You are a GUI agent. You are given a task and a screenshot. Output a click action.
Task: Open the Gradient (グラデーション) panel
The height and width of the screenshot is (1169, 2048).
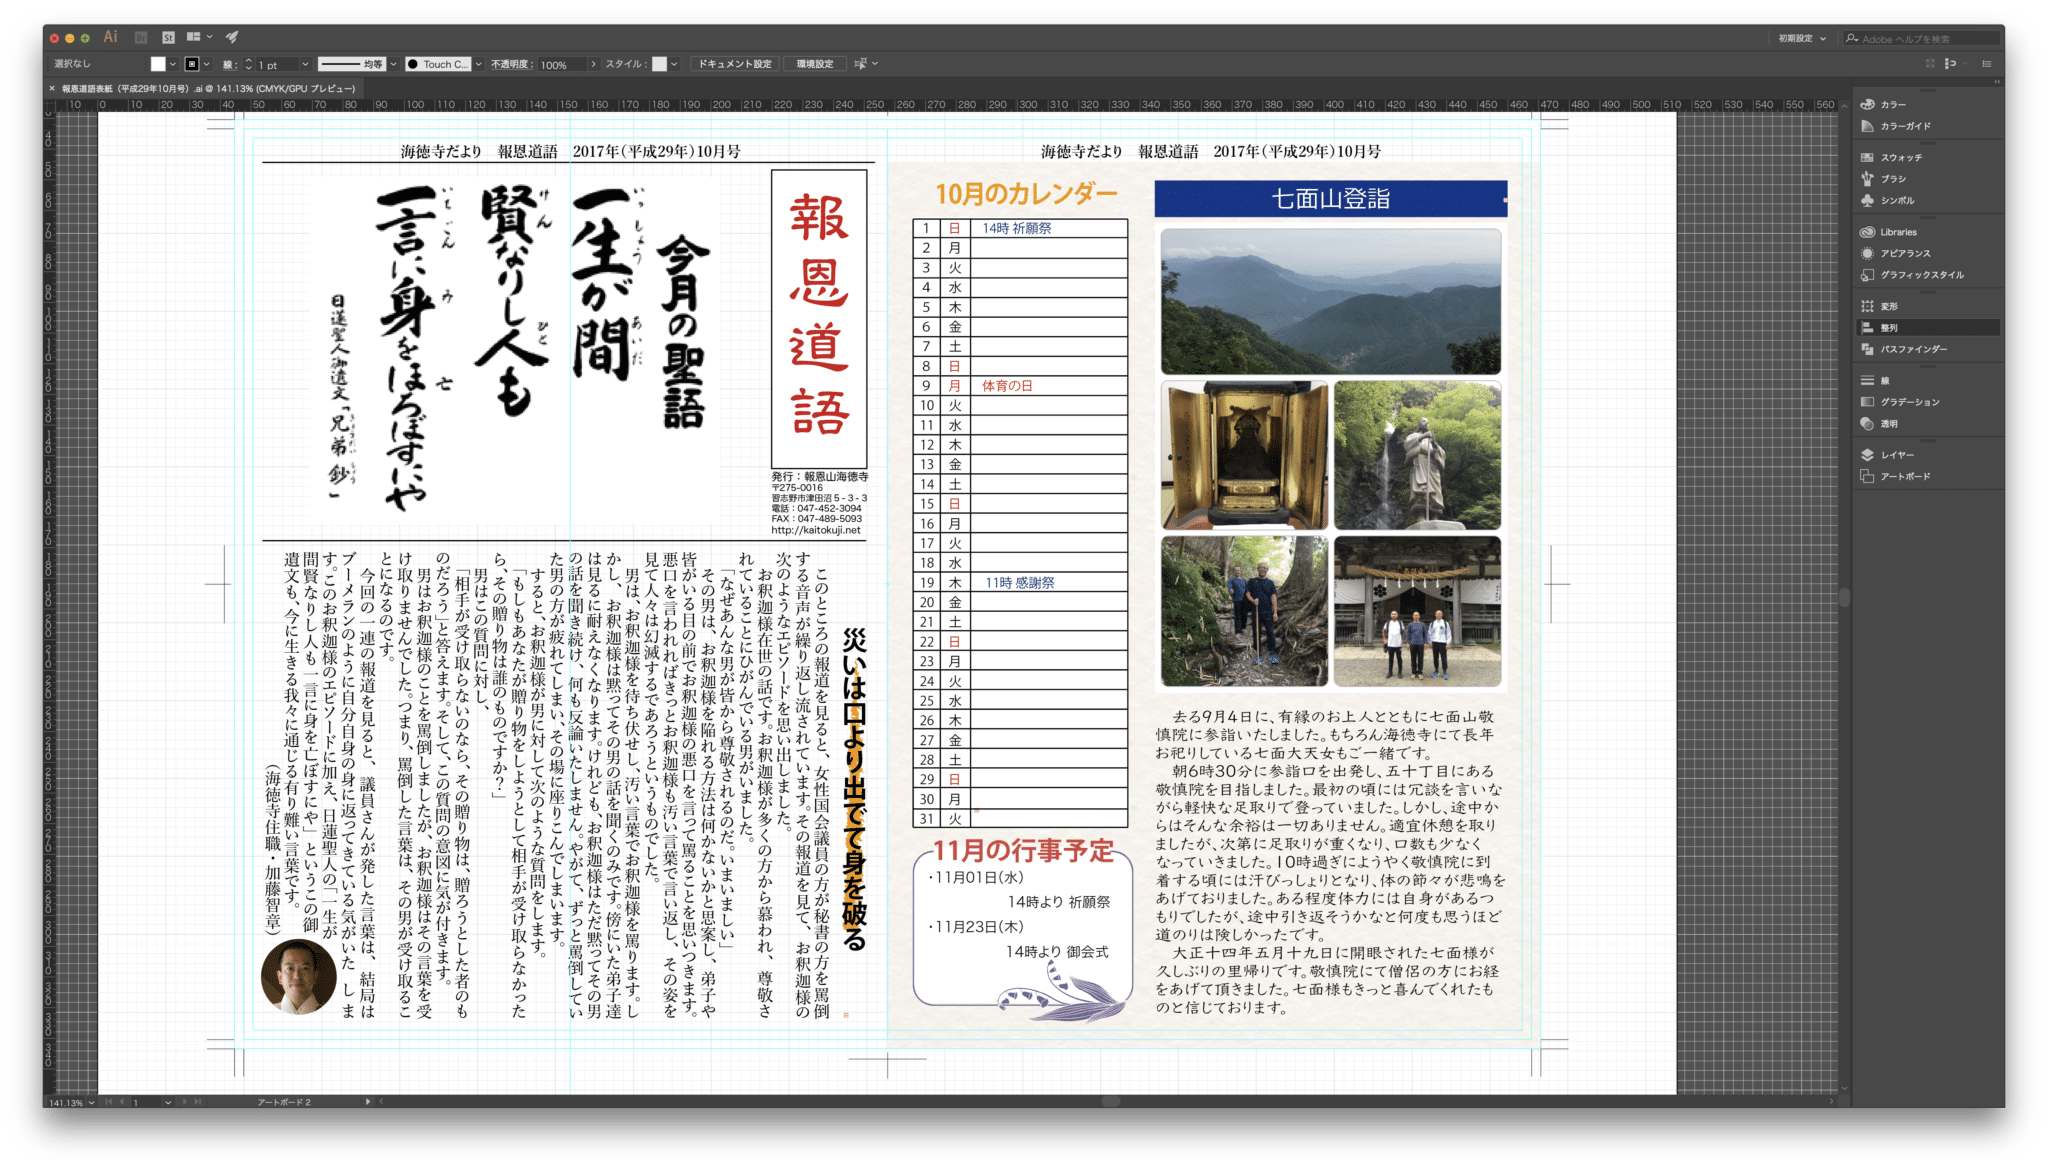[1909, 402]
